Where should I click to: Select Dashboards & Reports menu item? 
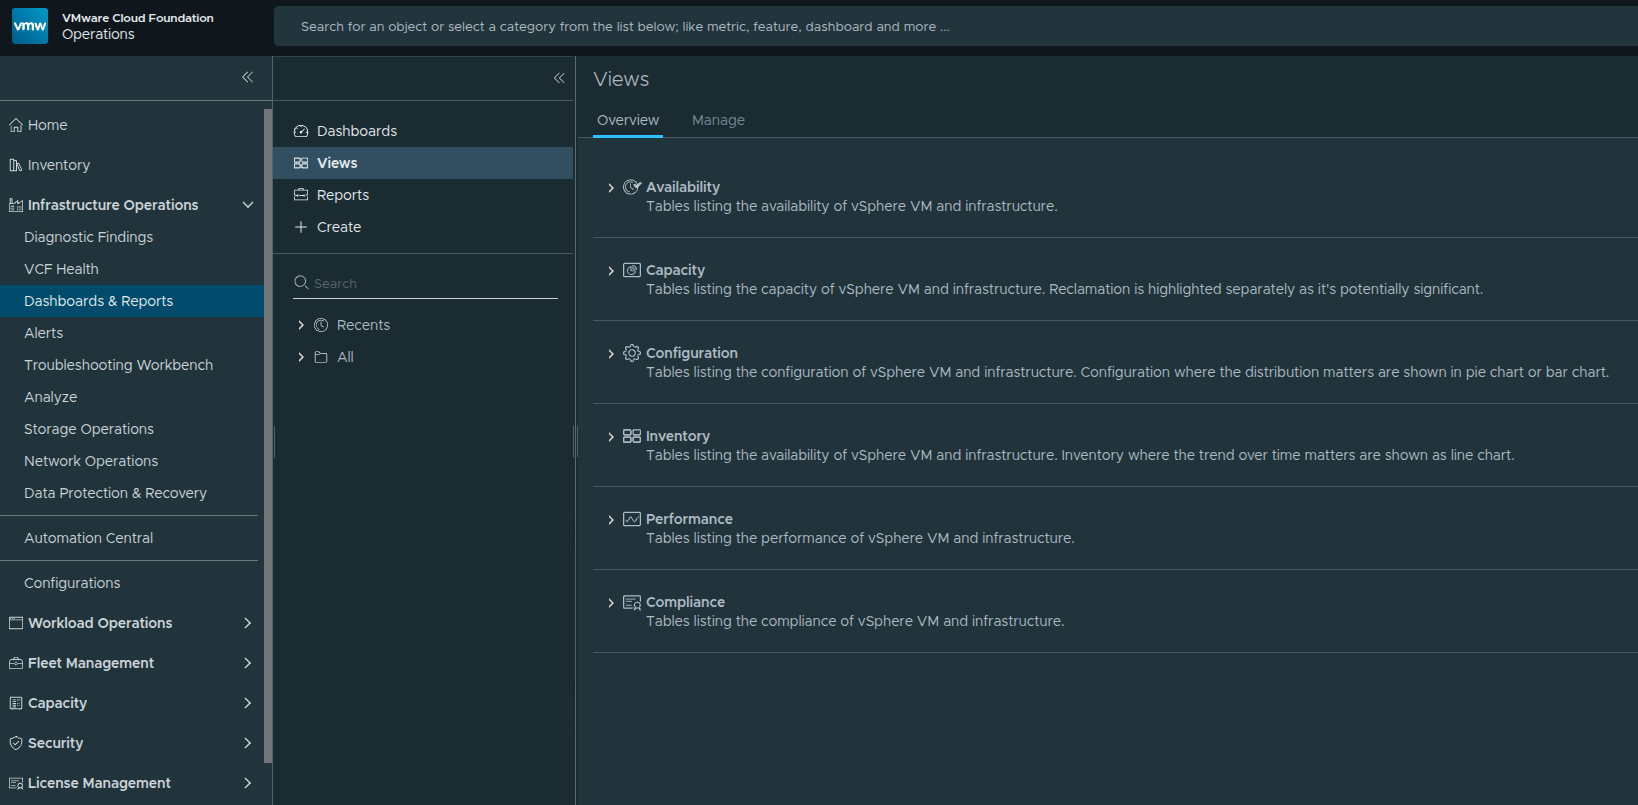(130, 301)
